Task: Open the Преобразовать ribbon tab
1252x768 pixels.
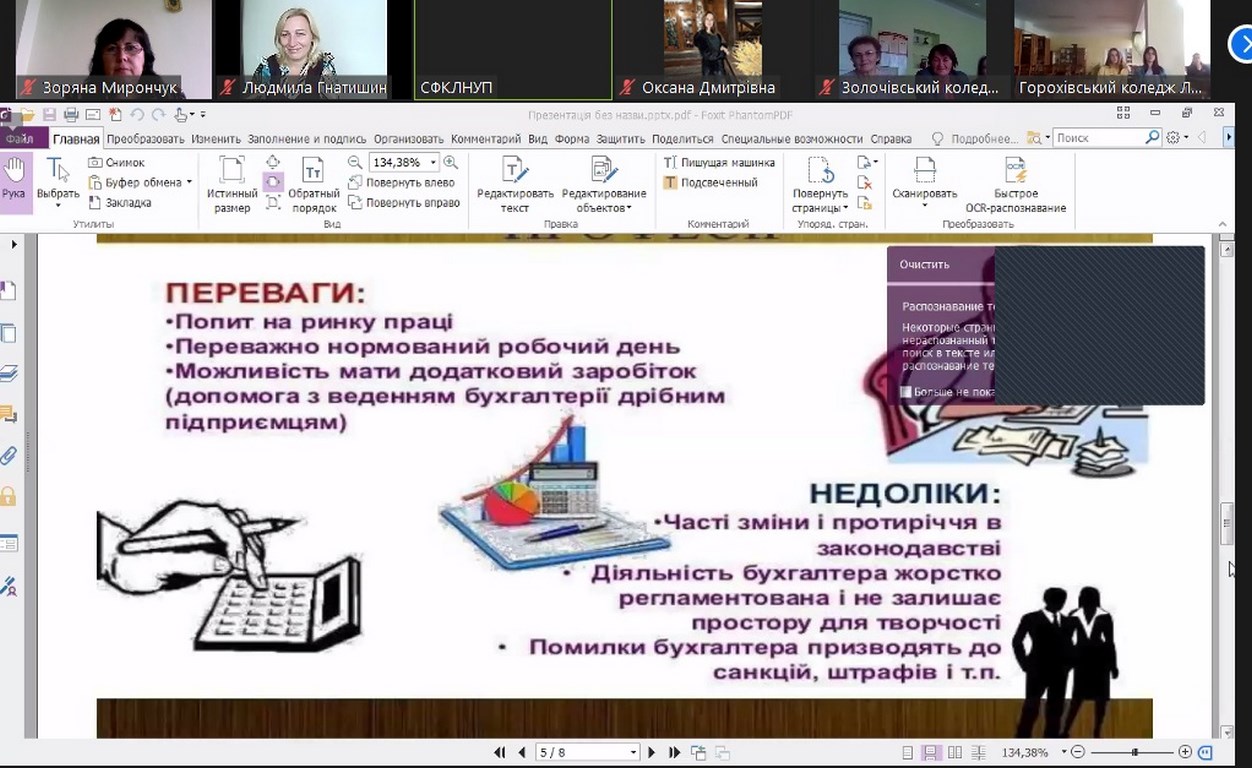Action: coord(145,139)
